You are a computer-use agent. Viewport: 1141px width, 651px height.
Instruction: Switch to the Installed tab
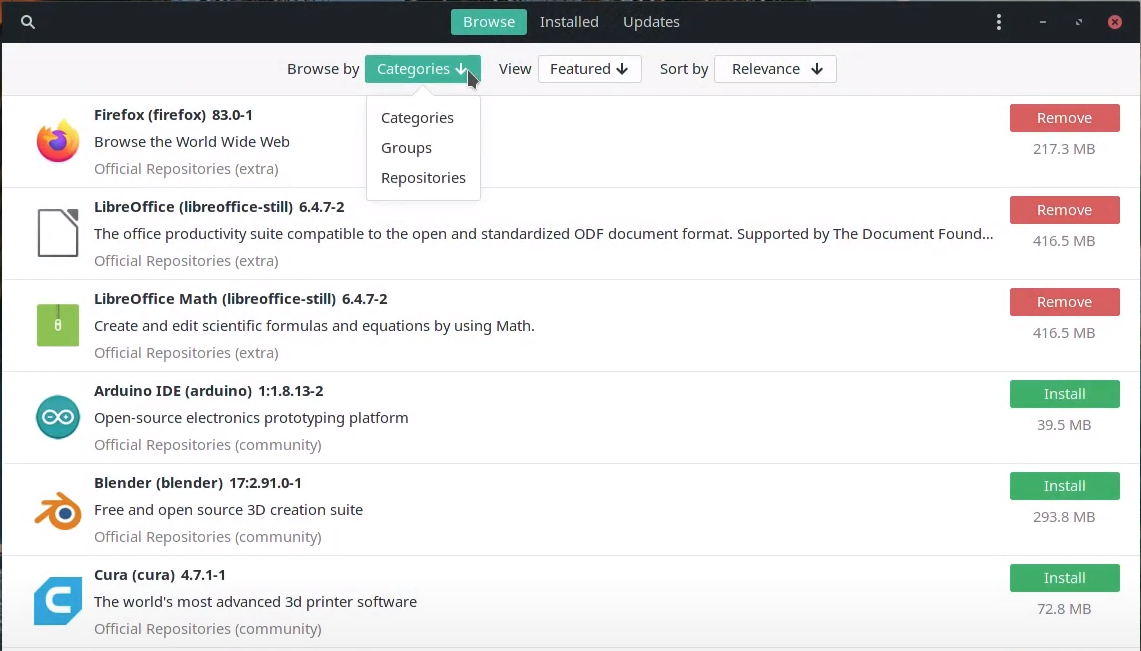[x=569, y=22]
